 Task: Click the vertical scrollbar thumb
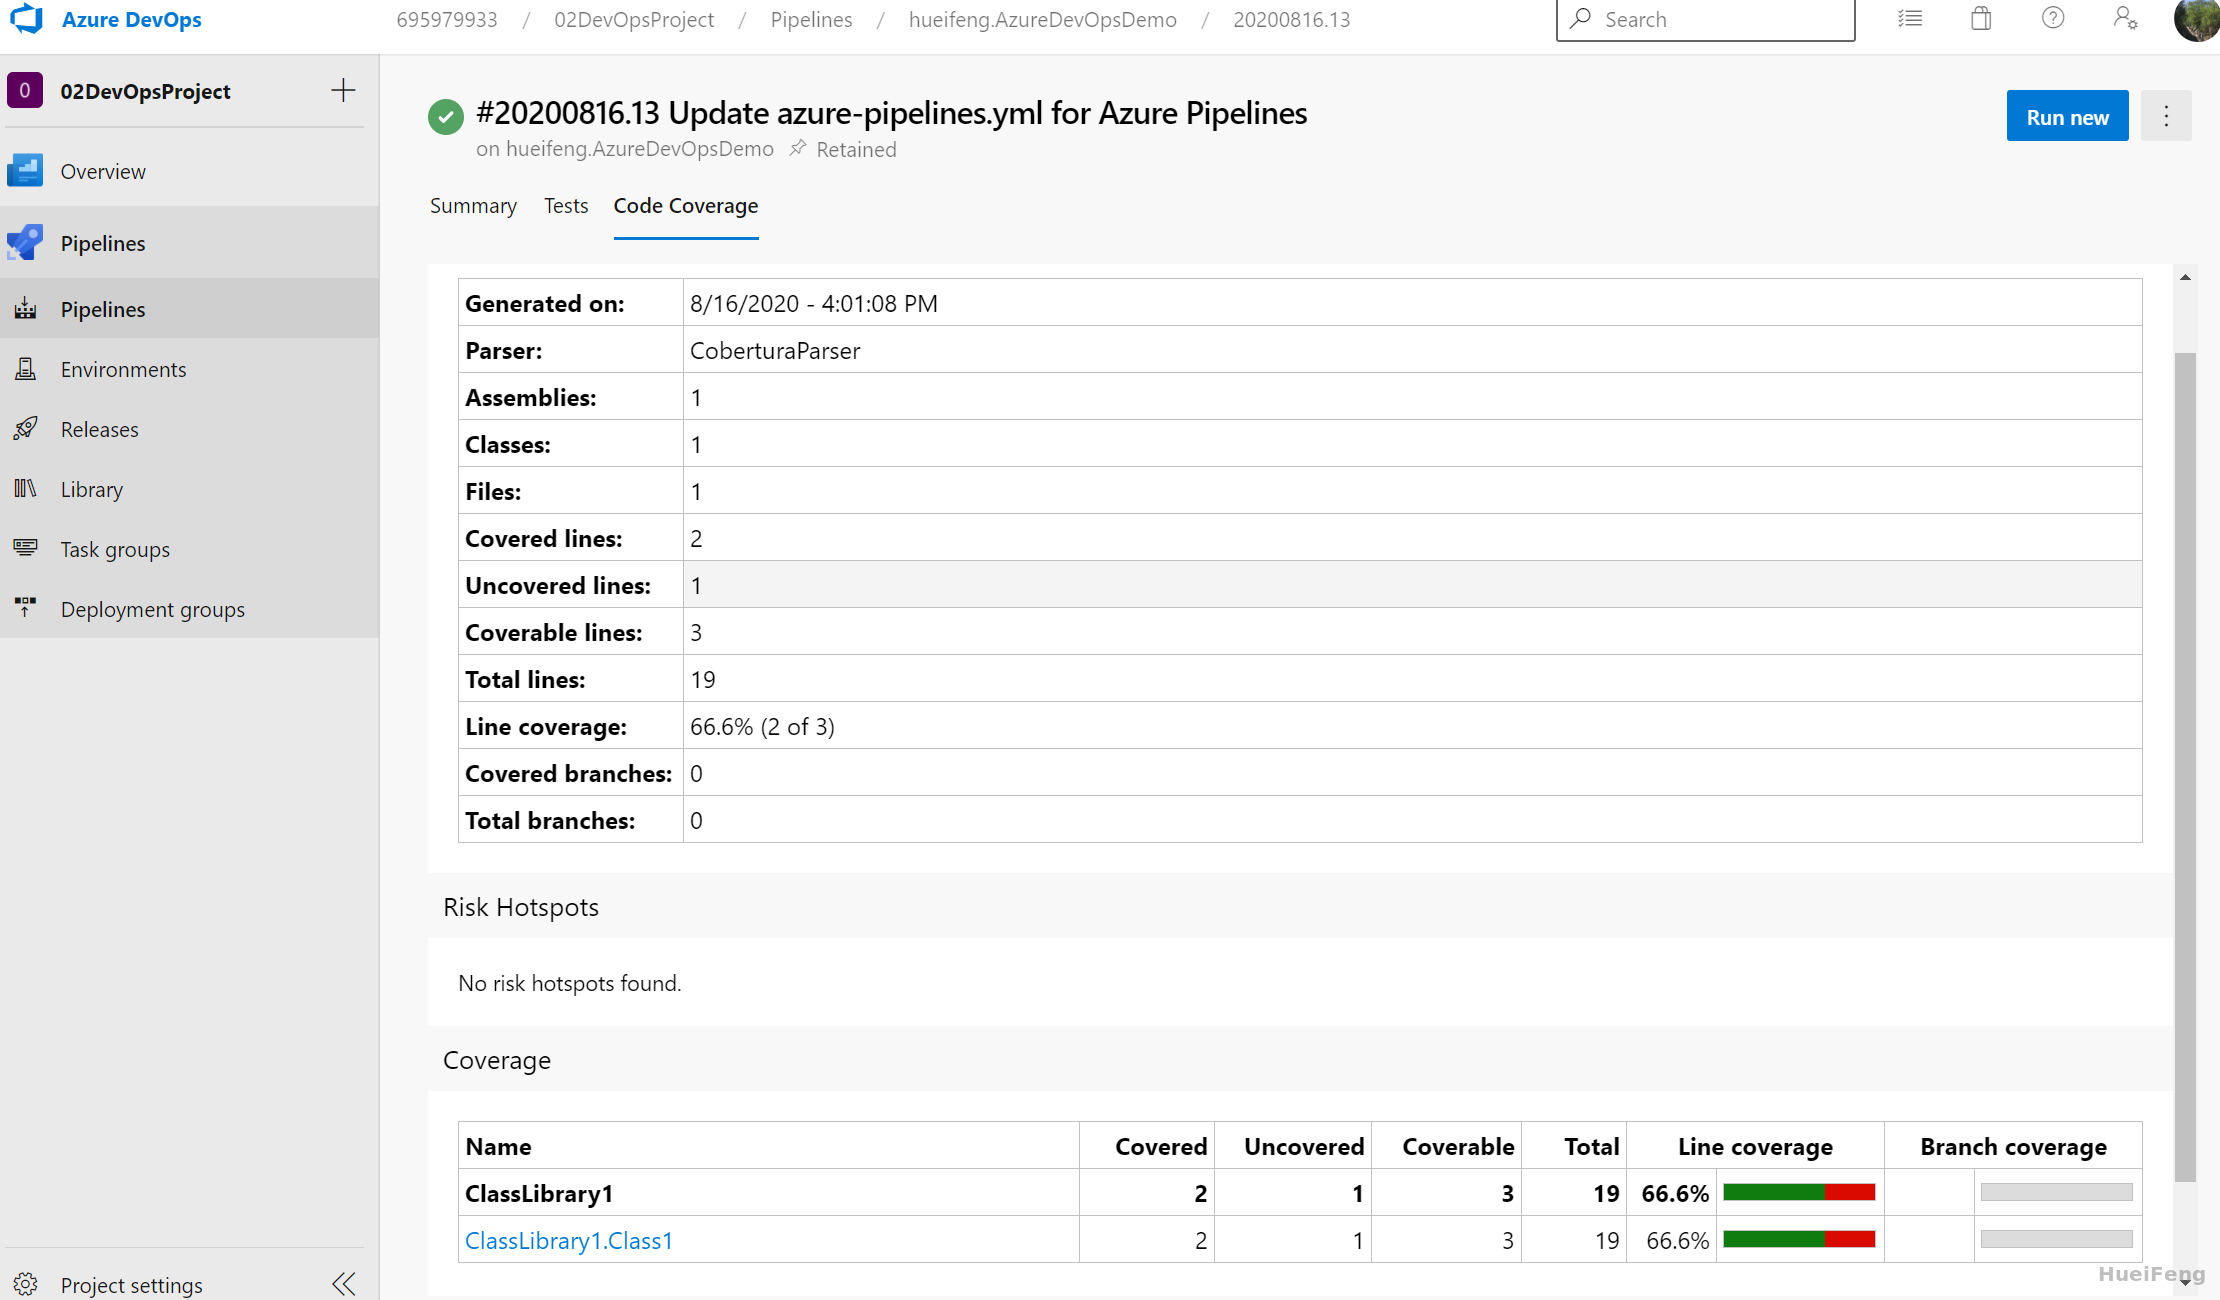click(2185, 767)
